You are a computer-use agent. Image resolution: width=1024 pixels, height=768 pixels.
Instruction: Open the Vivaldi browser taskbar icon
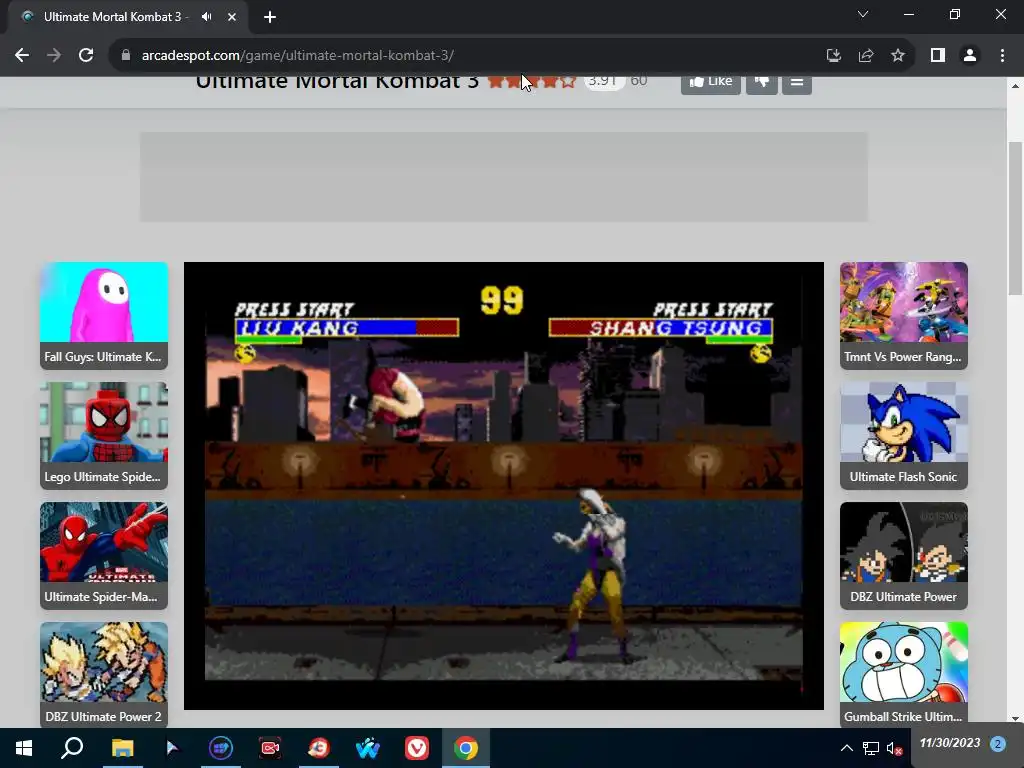417,748
